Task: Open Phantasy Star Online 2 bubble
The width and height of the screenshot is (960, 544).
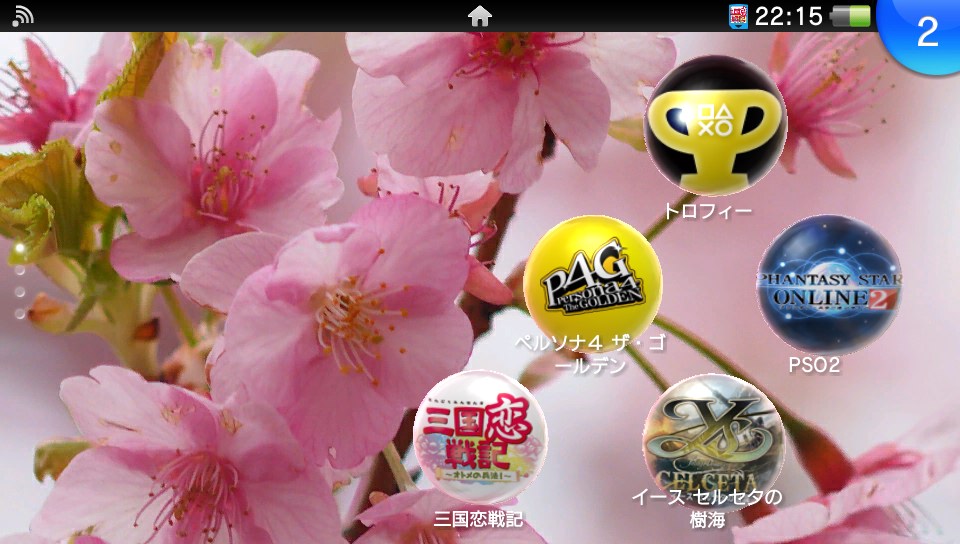Action: point(828,283)
